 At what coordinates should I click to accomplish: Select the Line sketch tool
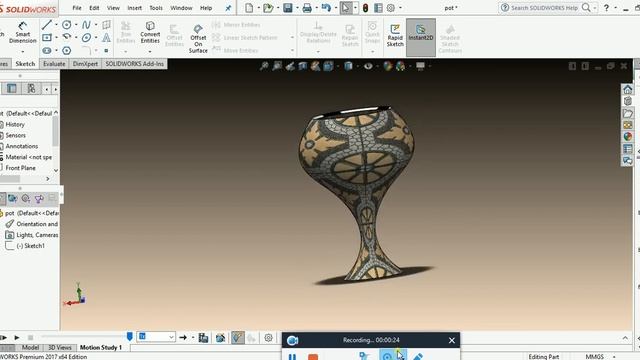pyautogui.click(x=47, y=24)
